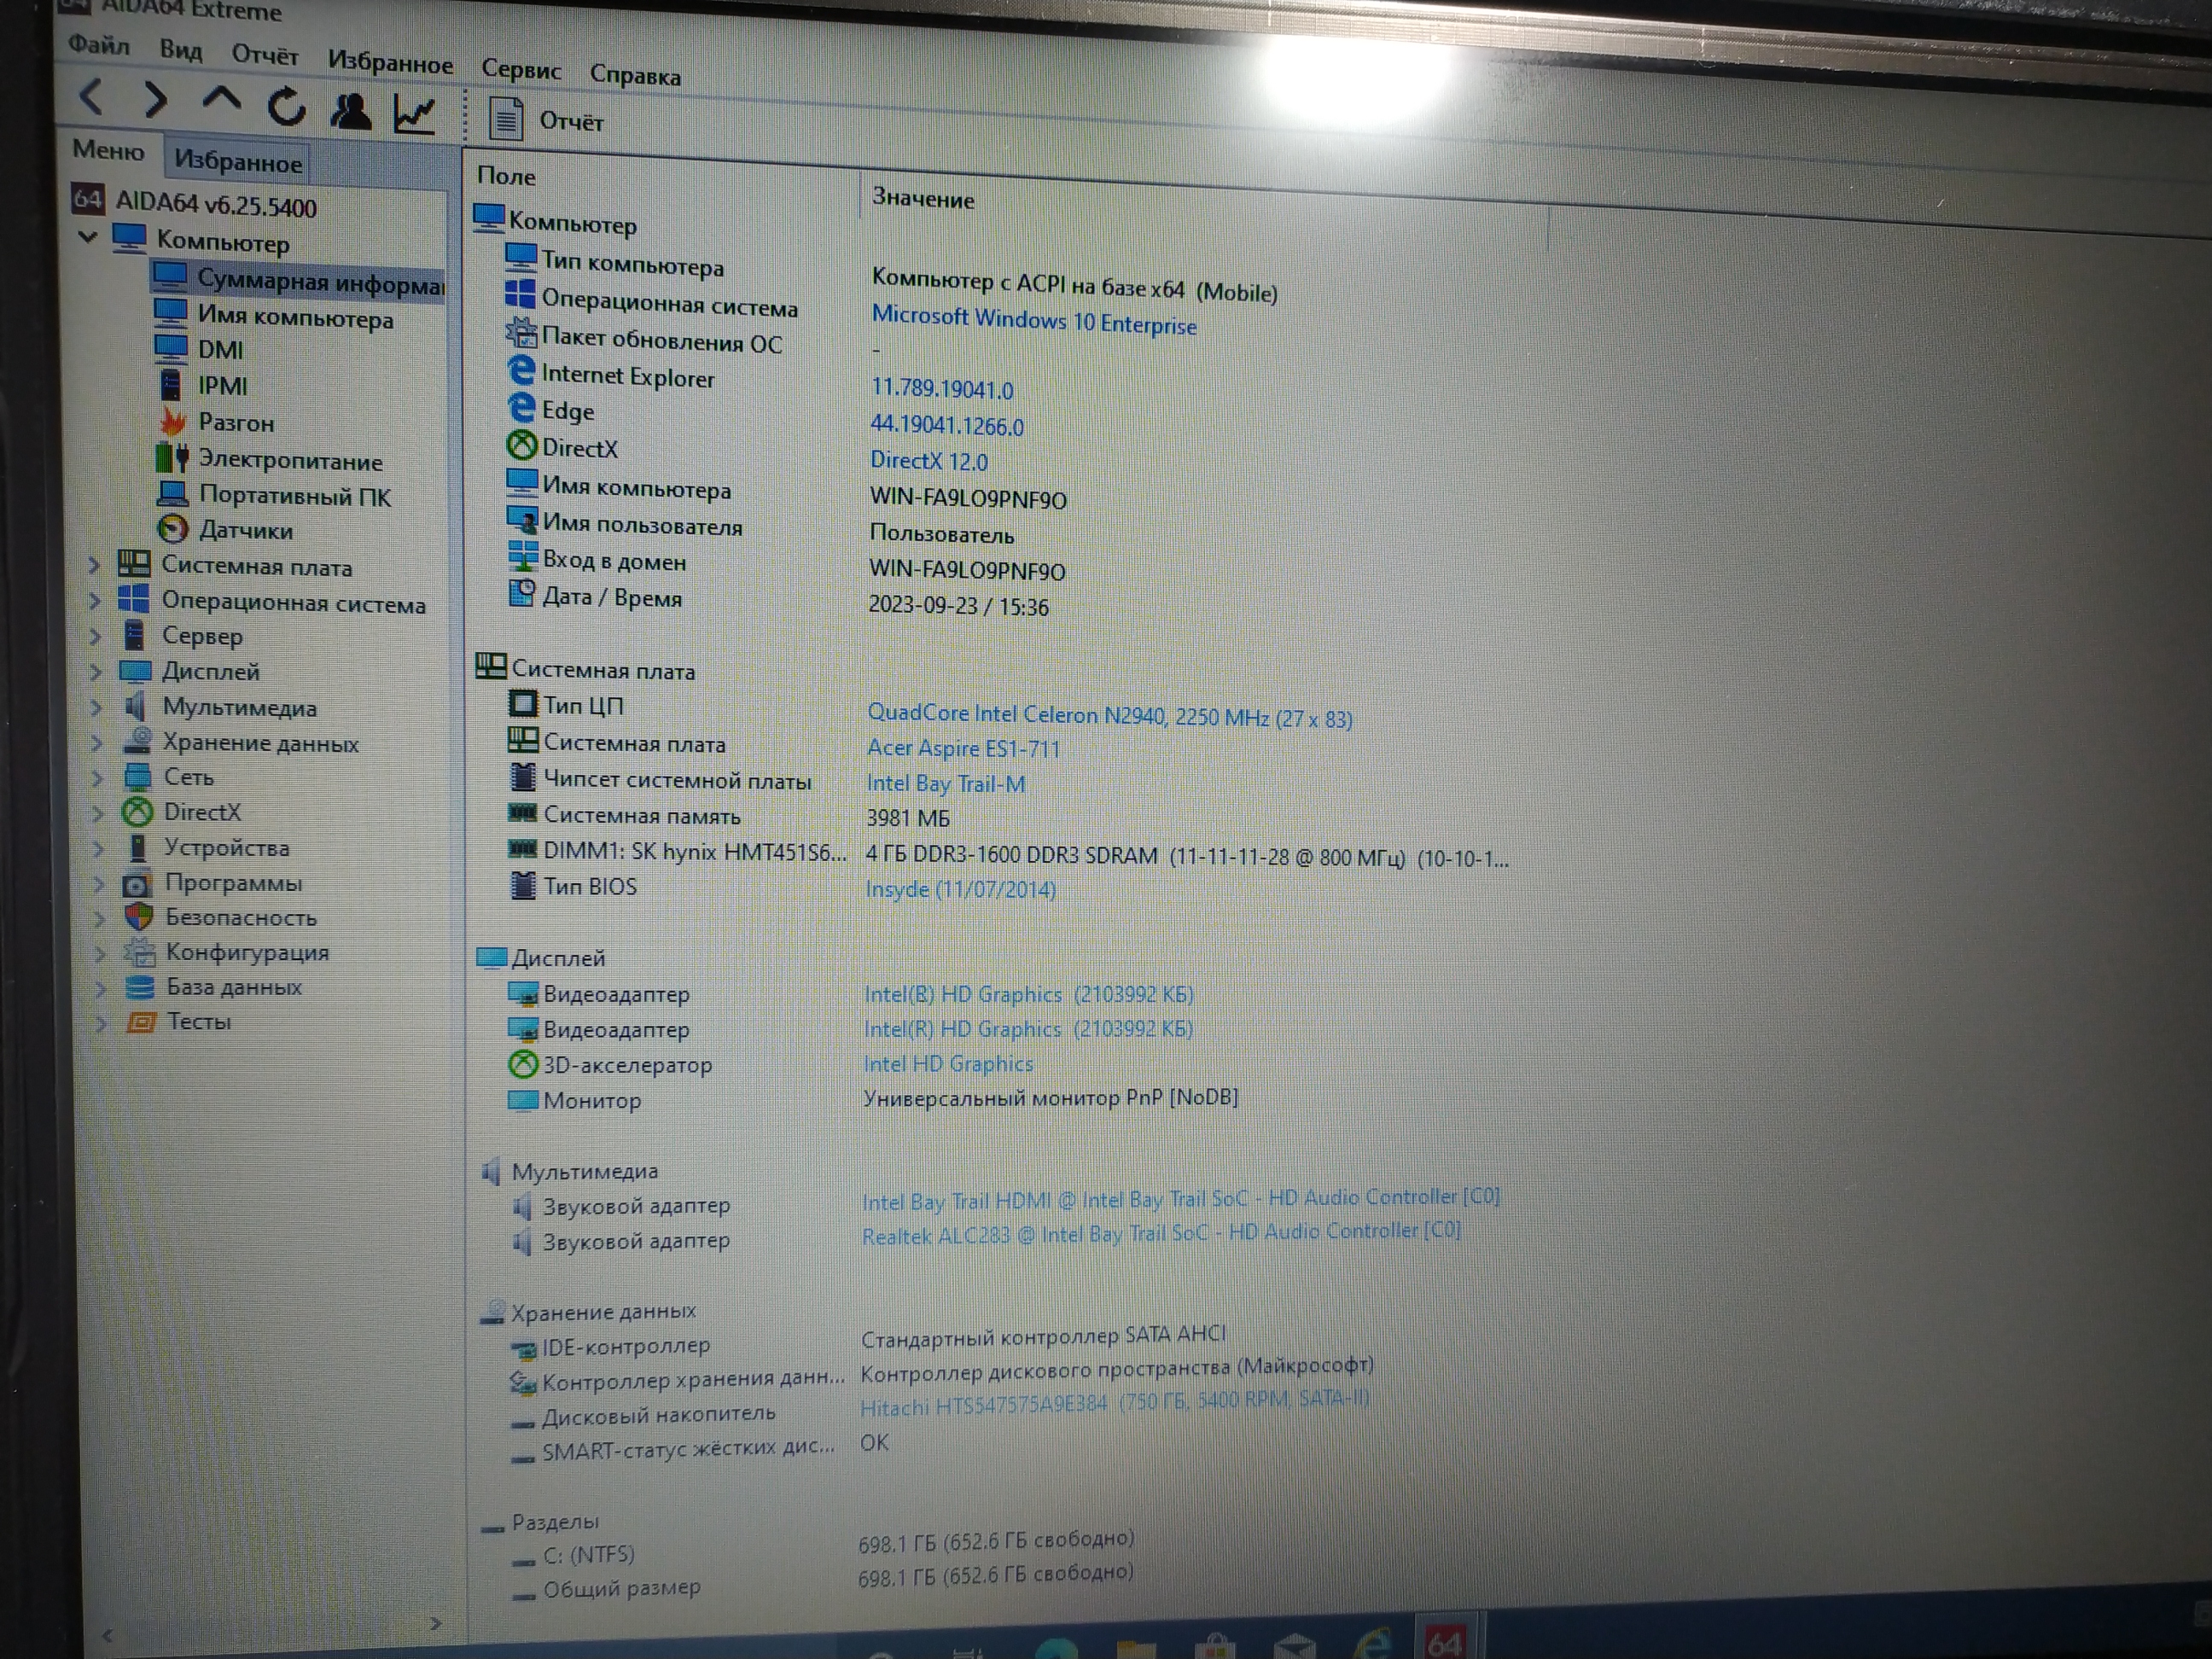Viewport: 2212px width, 1659px height.
Task: Click sidebar horizontal scrollbar right arrow
Action: [435, 1623]
